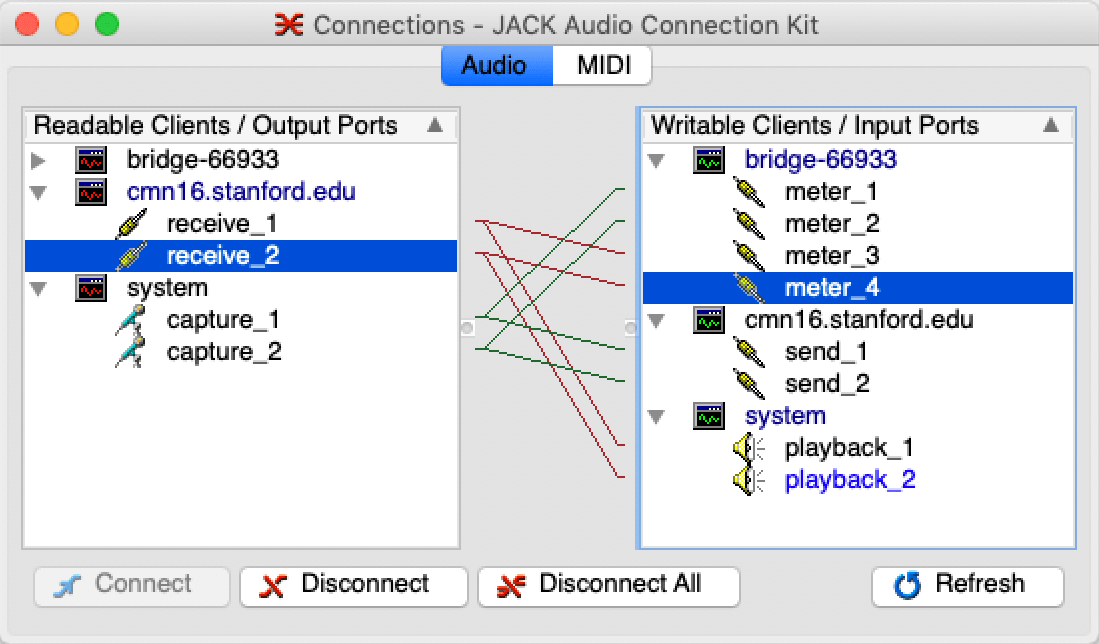This screenshot has height=644, width=1099.
Task: Click the receive_1 plug icon
Action: [x=131, y=224]
